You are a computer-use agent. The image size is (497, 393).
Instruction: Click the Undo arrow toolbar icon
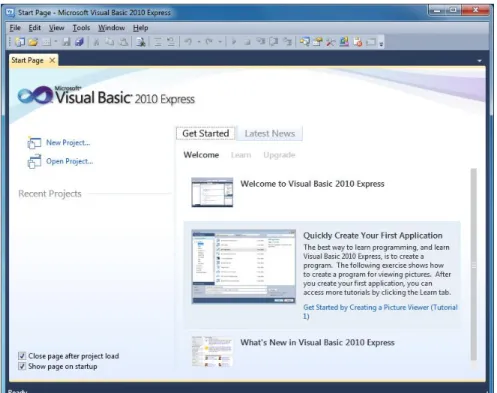click(x=188, y=42)
